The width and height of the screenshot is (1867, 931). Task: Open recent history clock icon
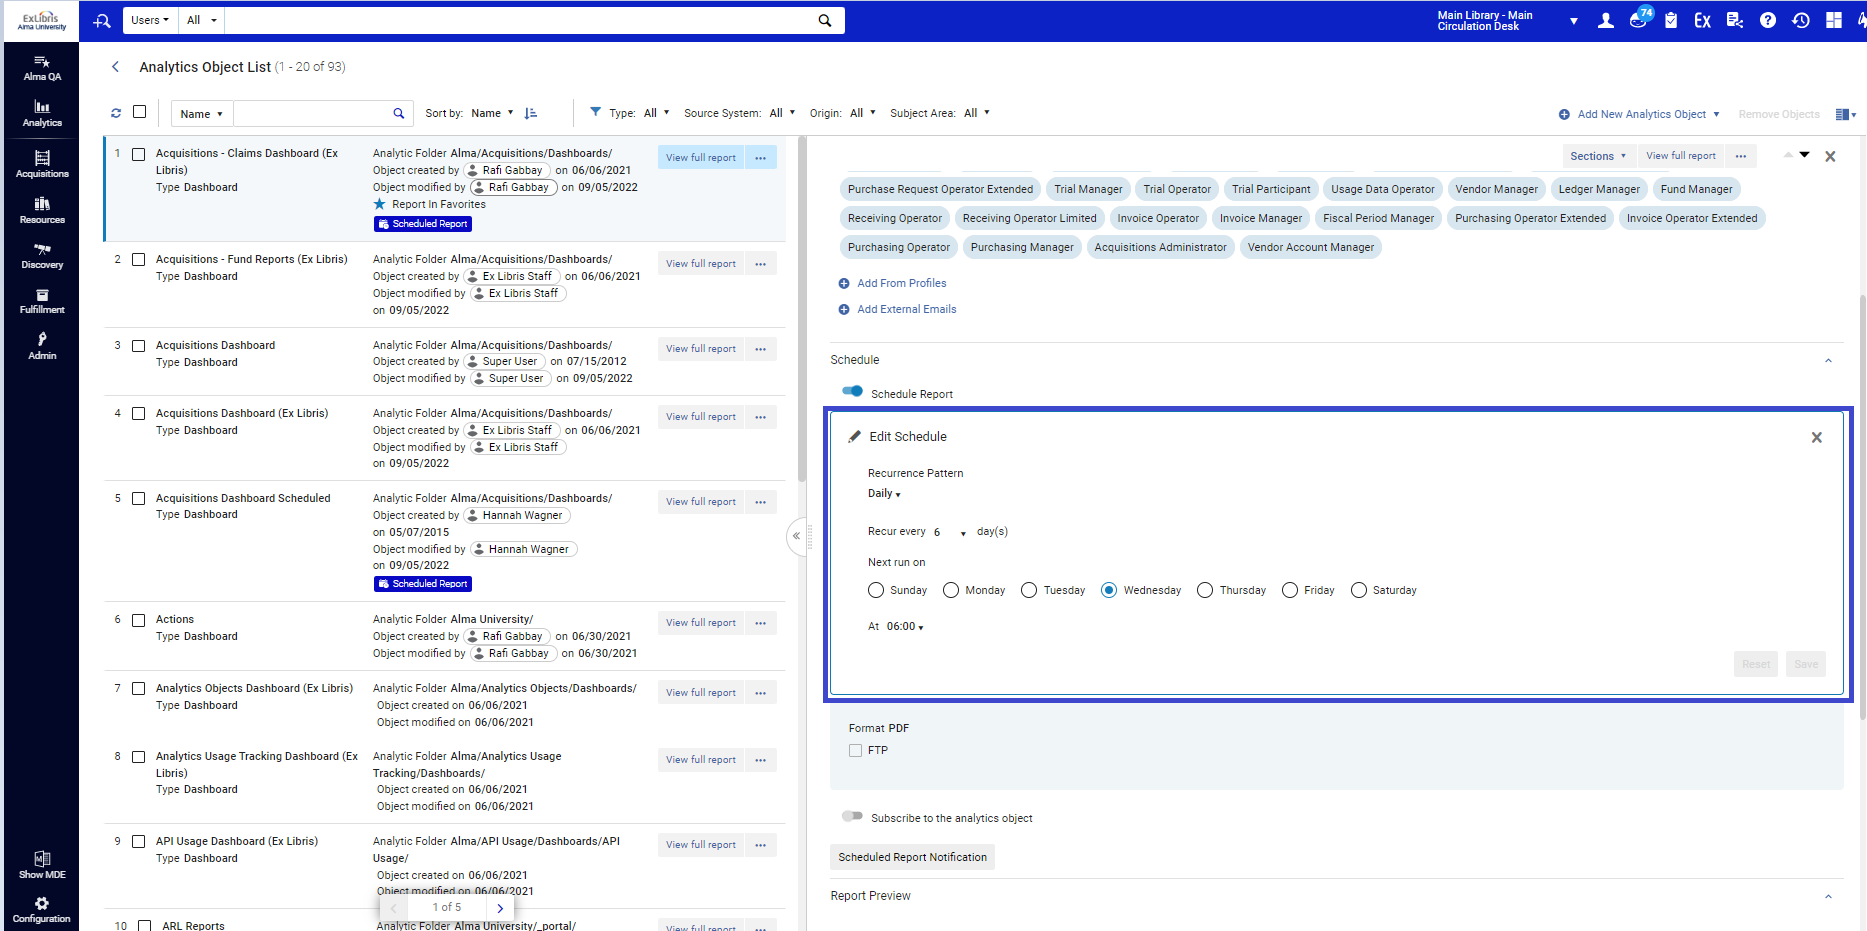1801,20
